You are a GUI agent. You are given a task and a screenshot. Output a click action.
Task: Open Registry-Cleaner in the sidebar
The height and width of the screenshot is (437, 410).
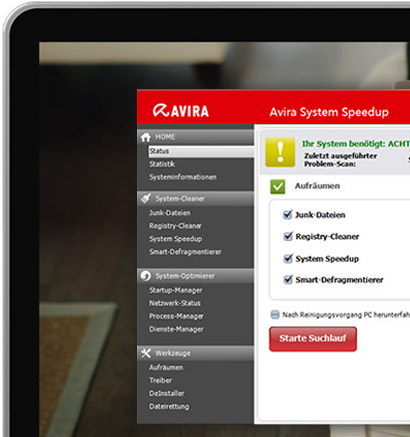175,226
